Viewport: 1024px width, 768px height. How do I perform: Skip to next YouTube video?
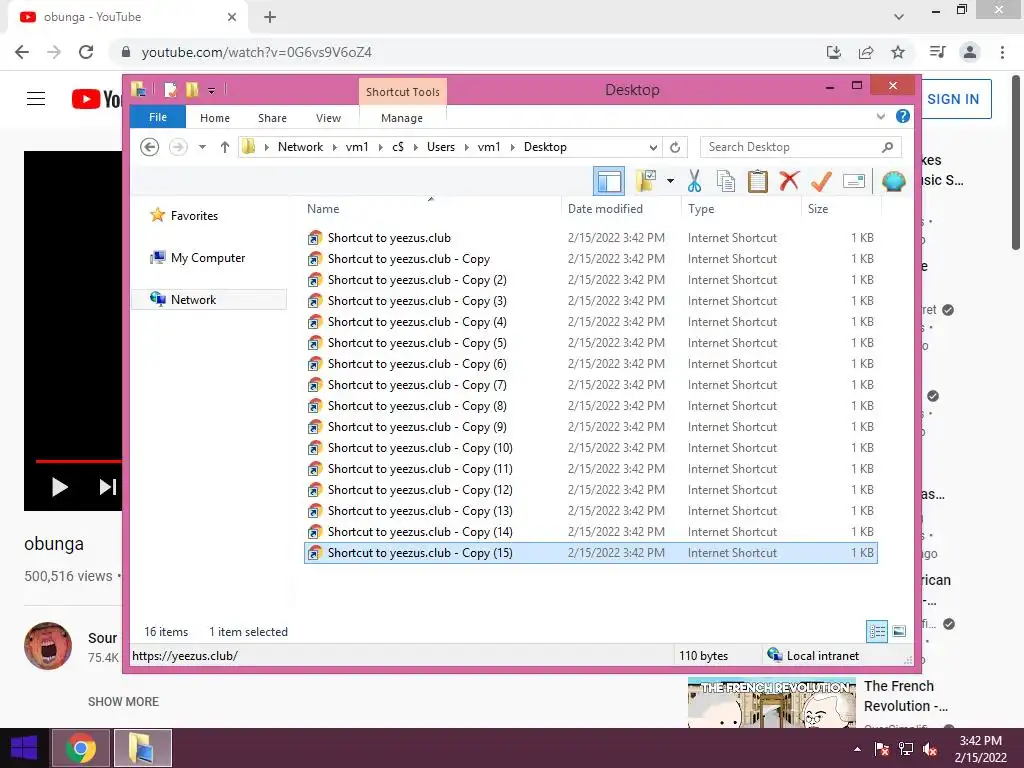point(107,487)
